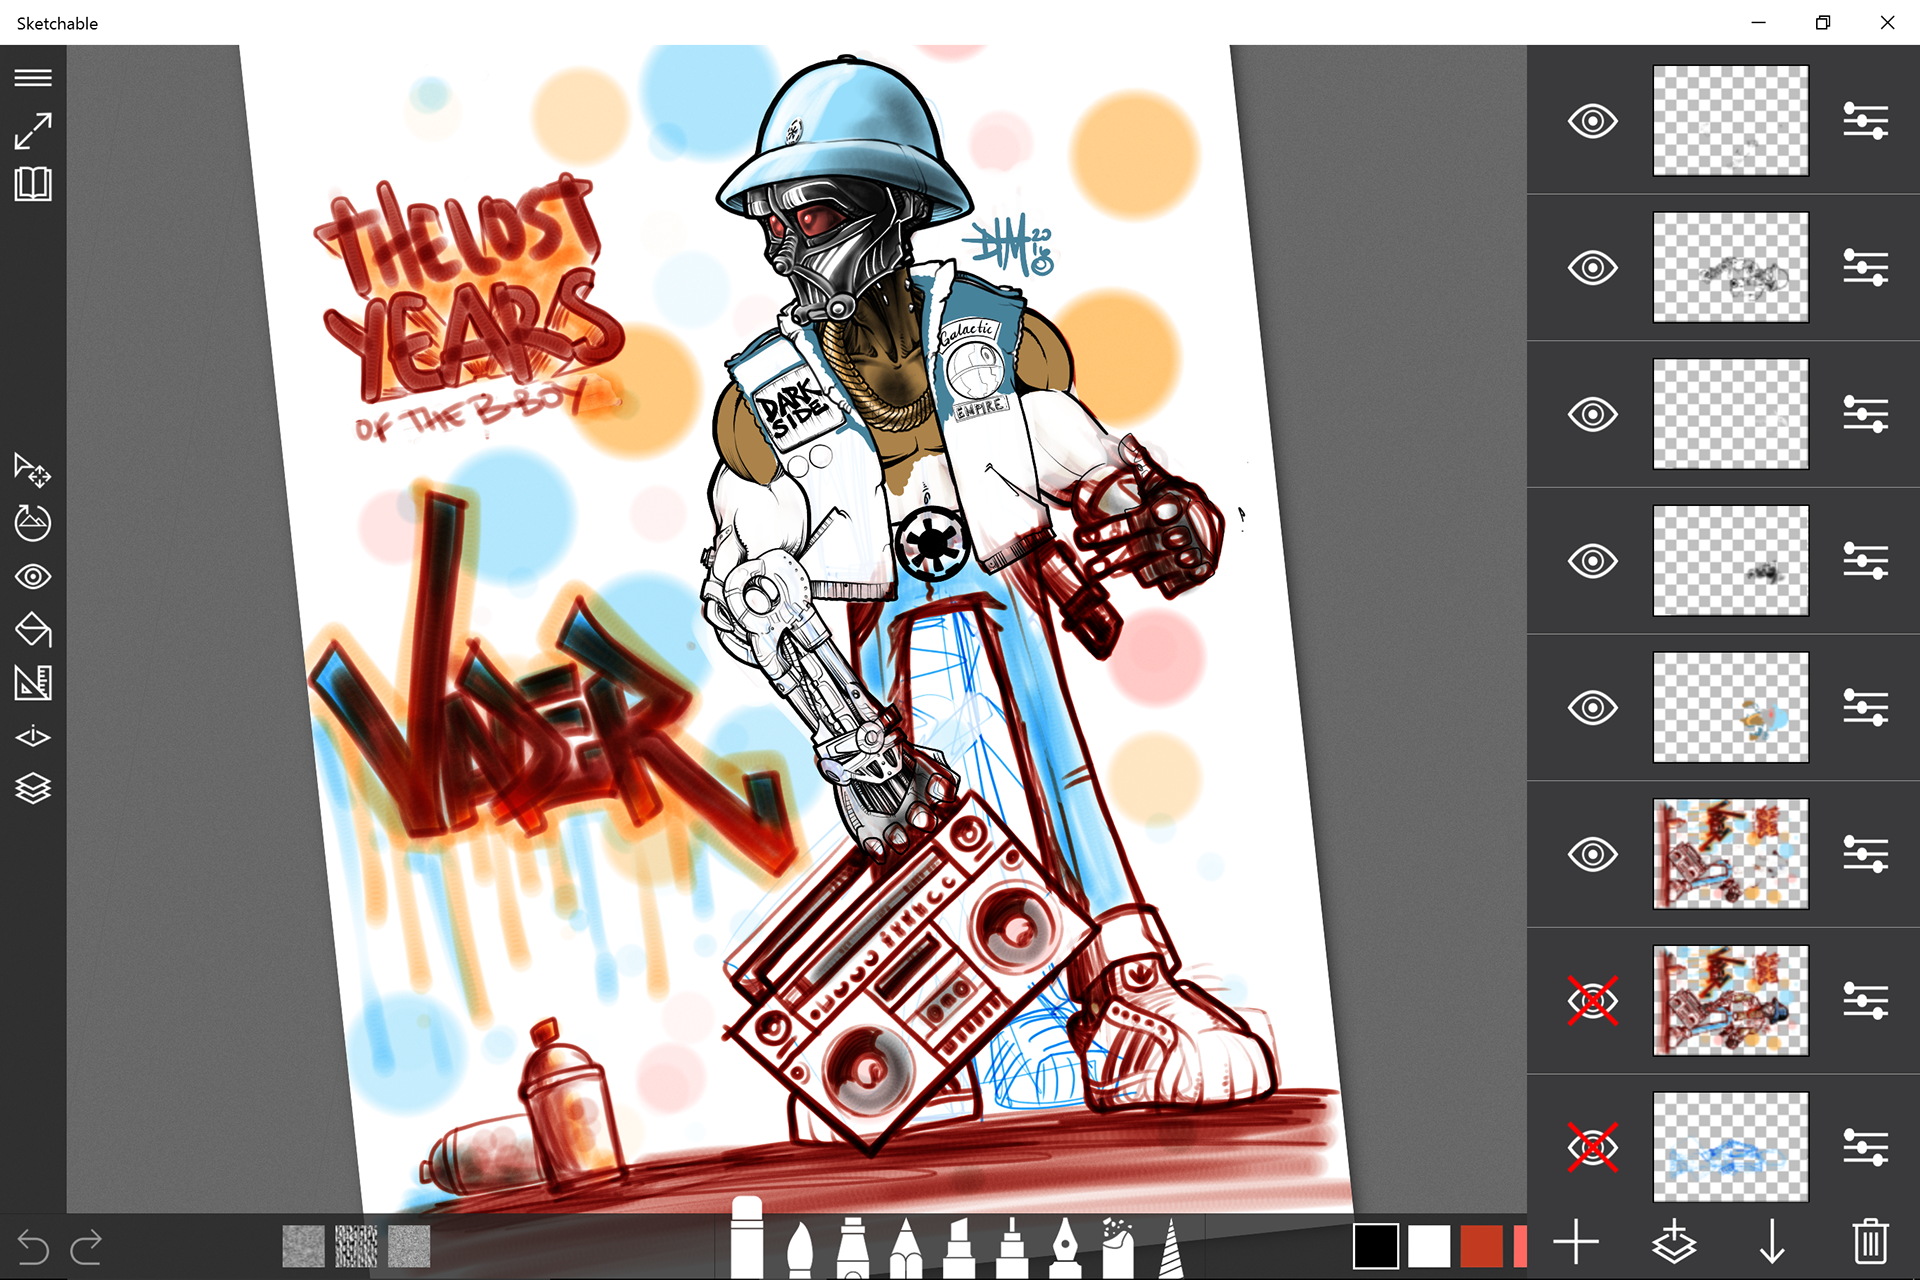Screen dimensions: 1920x1280
Task: Hide the second layer with gray sketch
Action: 1593,268
